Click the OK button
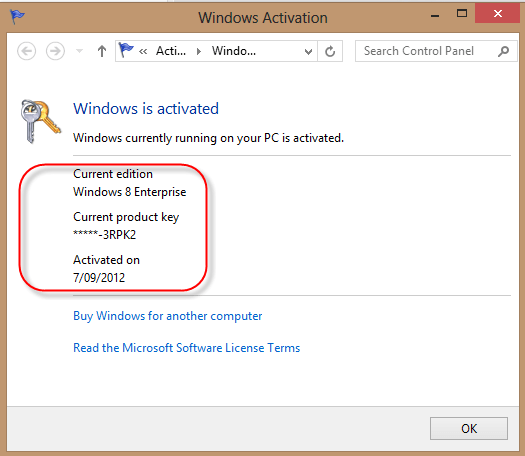 pos(469,429)
